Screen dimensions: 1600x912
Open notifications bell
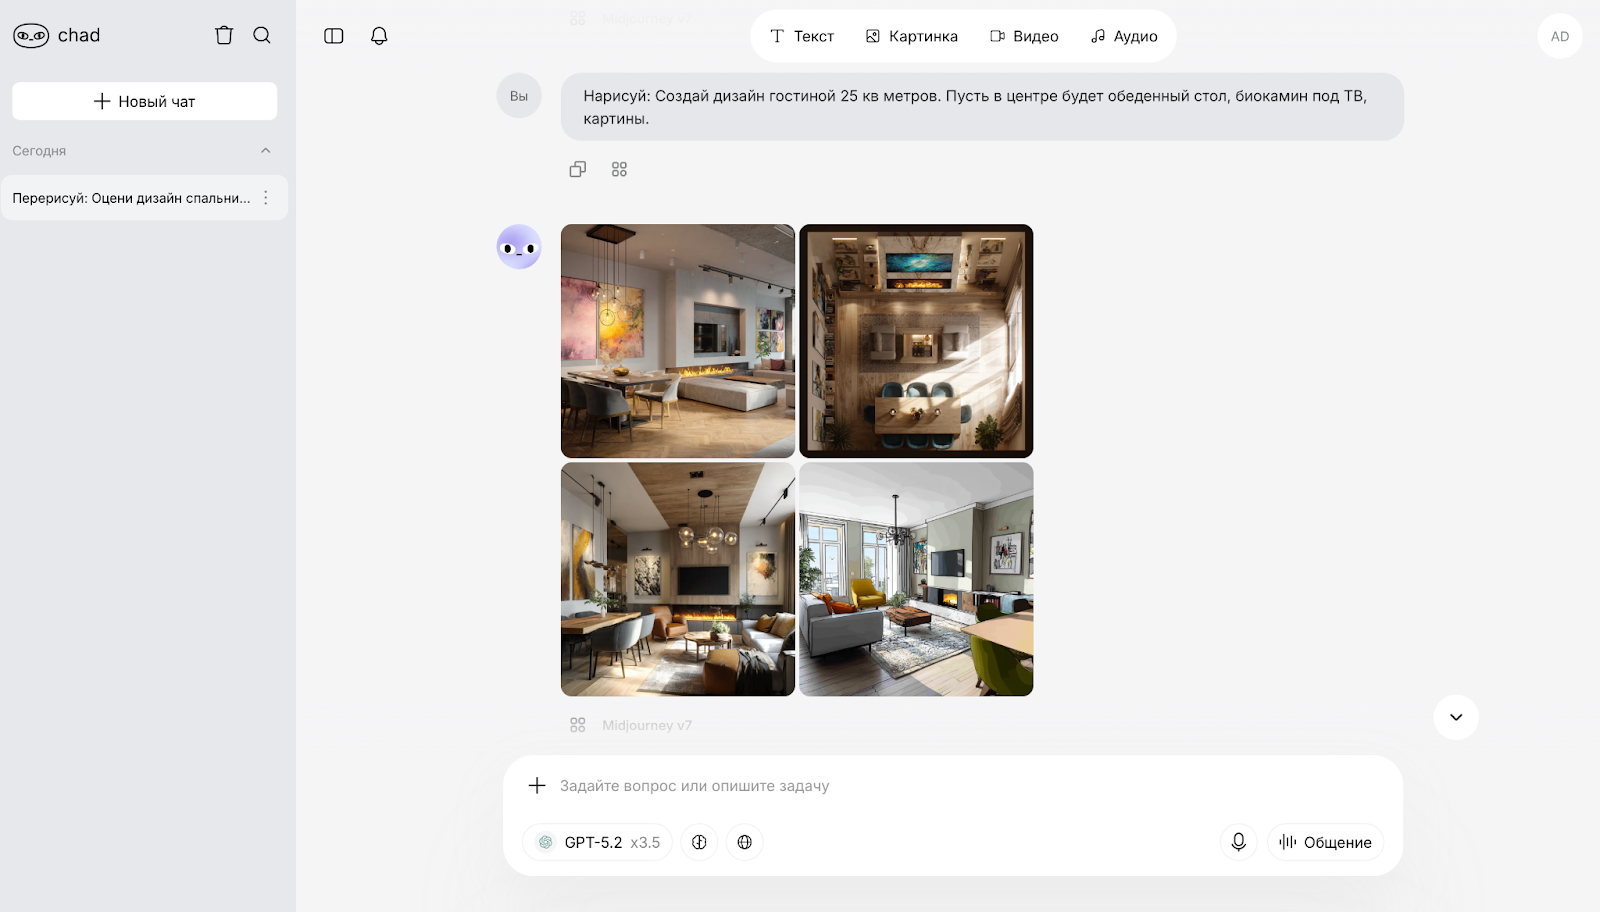click(x=379, y=36)
